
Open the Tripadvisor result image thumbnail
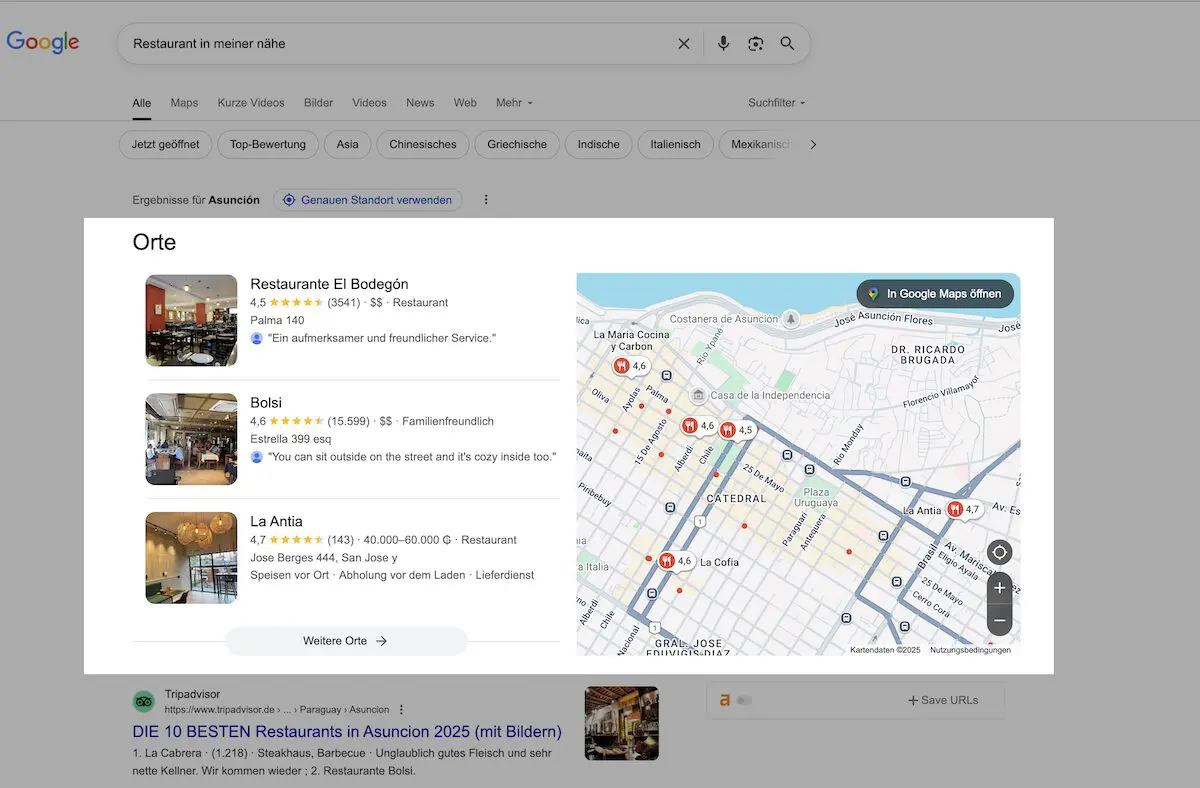coord(622,723)
